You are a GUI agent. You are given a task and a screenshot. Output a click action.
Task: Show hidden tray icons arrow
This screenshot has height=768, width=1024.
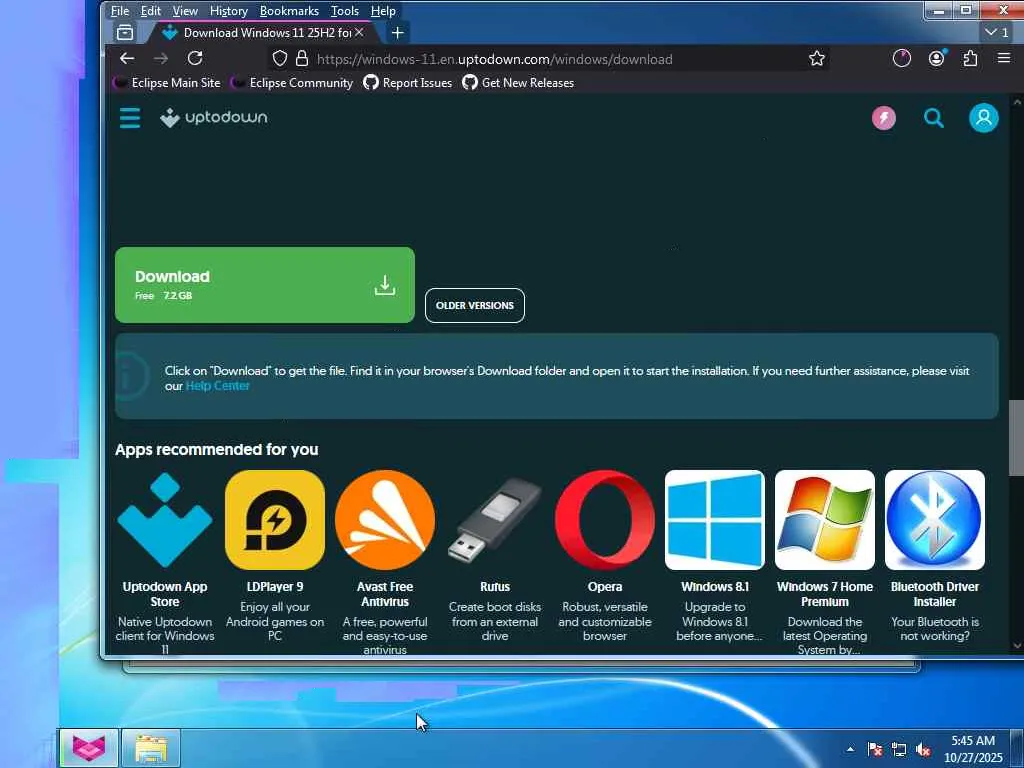[x=850, y=749]
